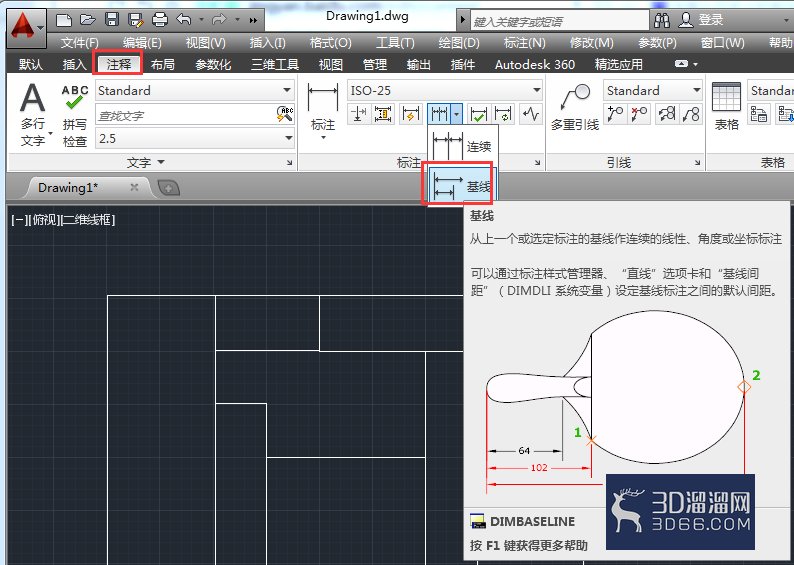
Task: Select the add leader icon
Action: (615, 114)
